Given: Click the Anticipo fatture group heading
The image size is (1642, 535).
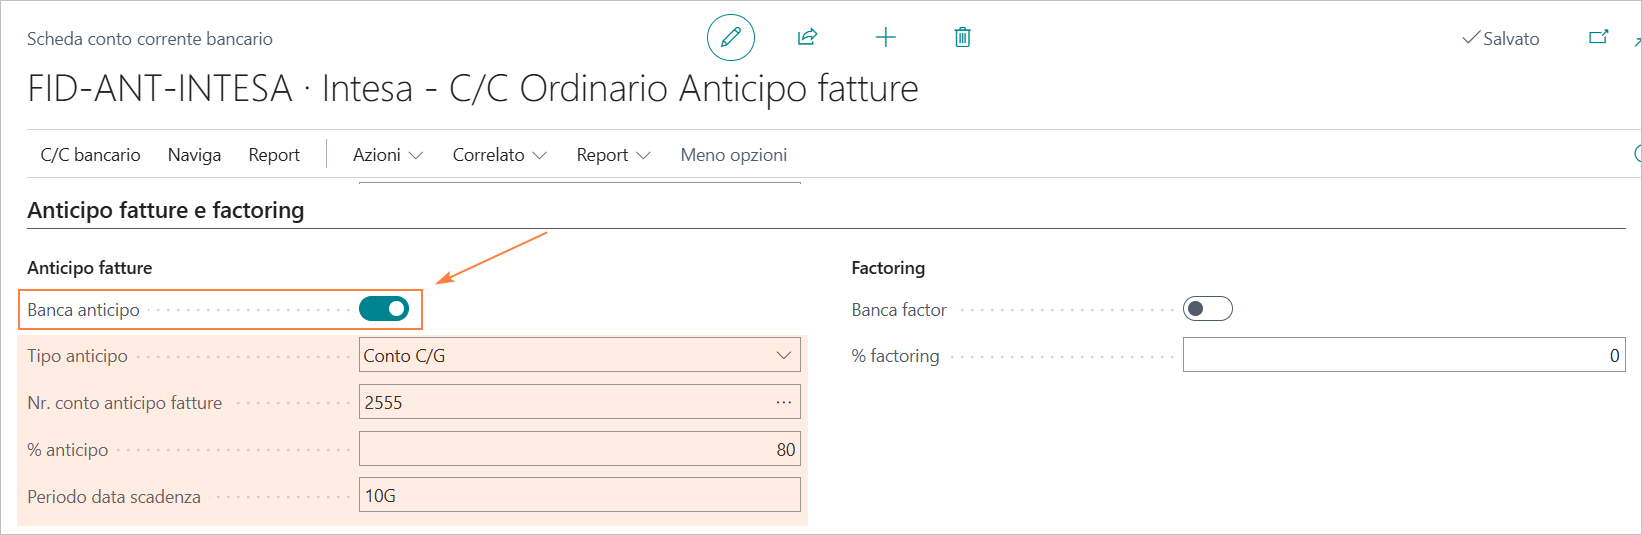Looking at the screenshot, I should [90, 268].
